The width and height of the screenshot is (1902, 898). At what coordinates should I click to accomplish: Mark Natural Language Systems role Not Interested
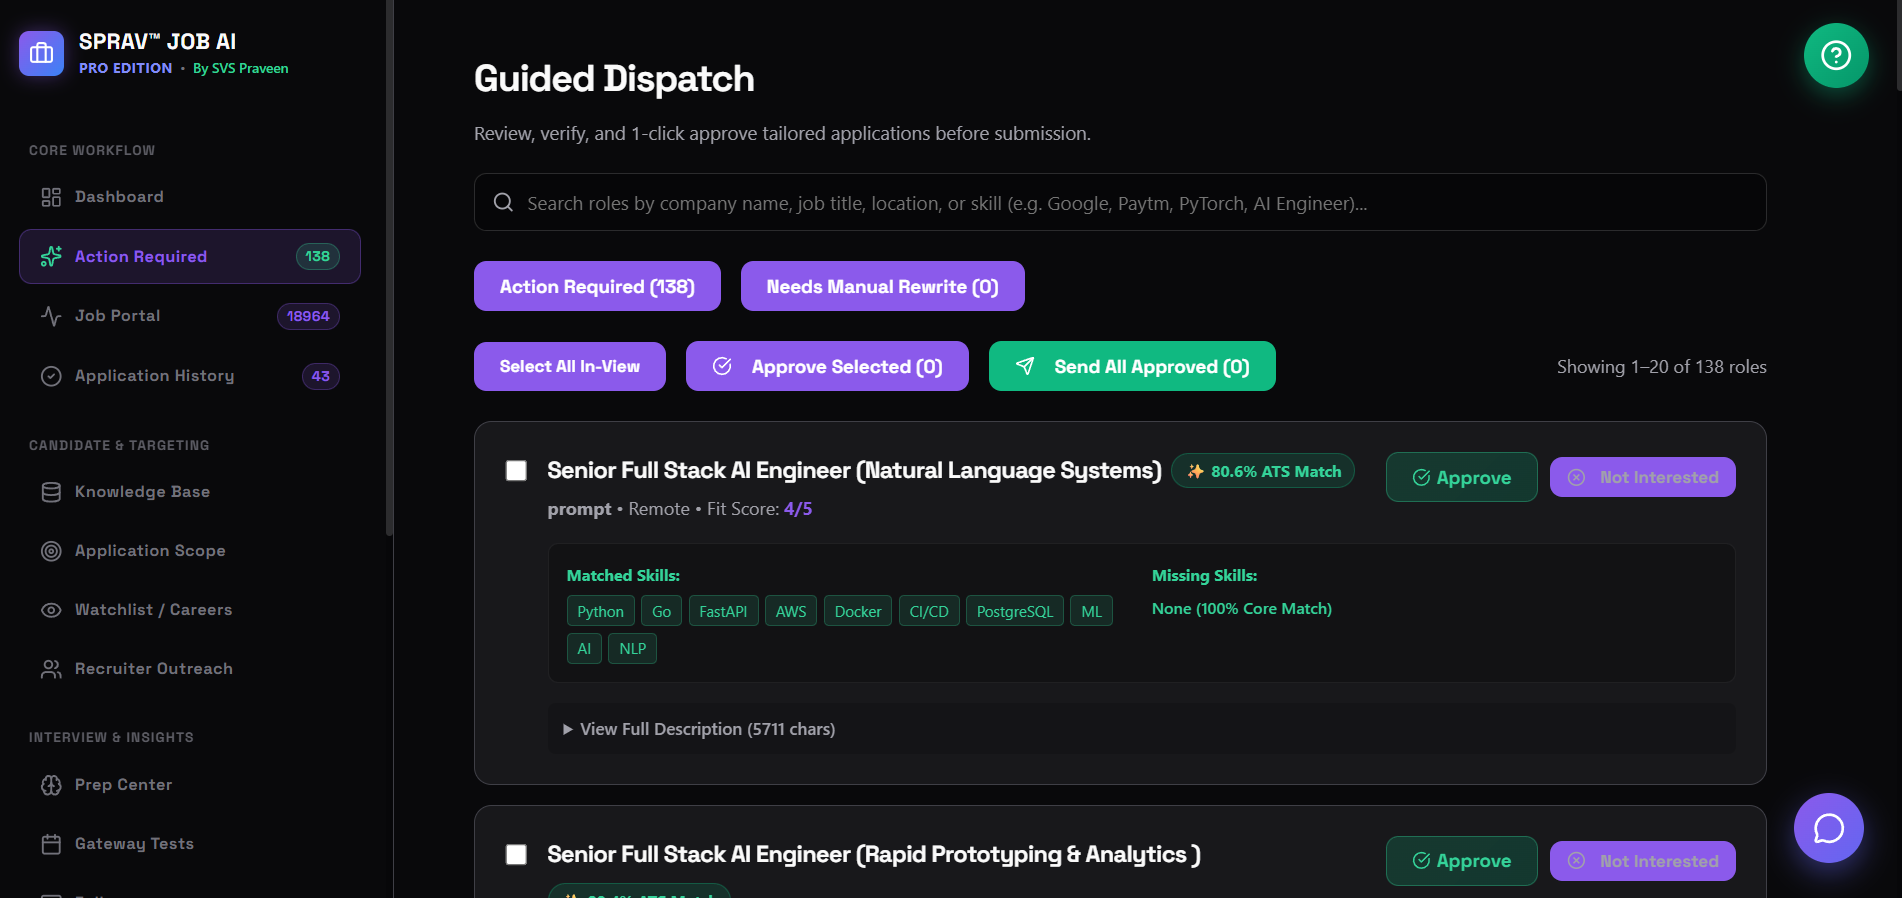coord(1642,477)
